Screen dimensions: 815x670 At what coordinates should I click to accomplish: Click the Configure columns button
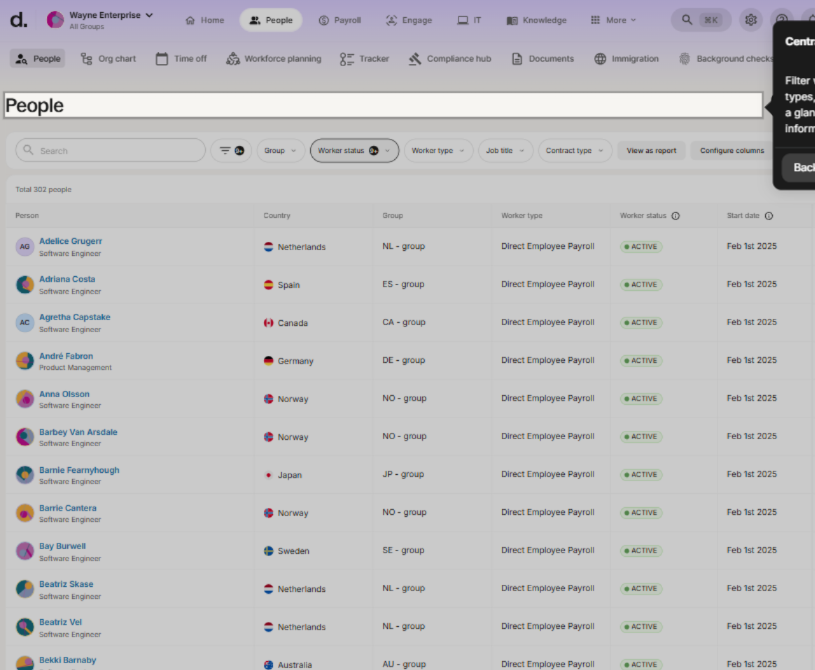pyautogui.click(x=731, y=151)
